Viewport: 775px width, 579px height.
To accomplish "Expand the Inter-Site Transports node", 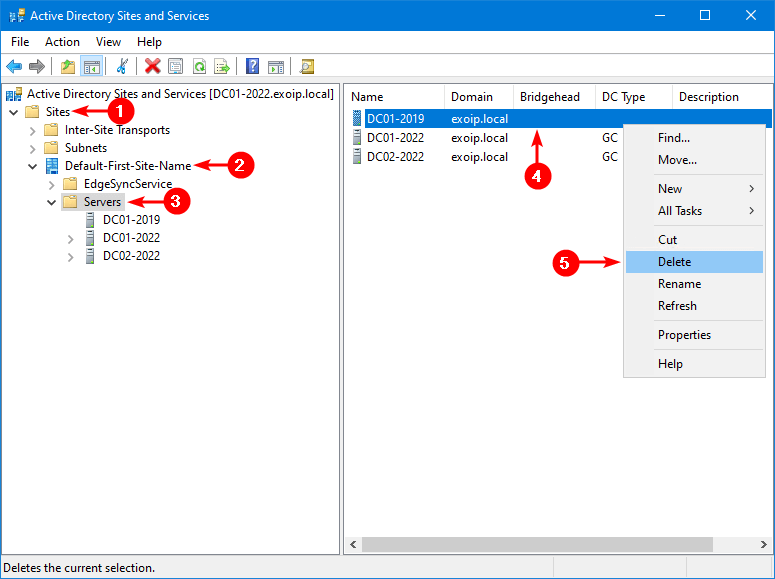I will click(x=33, y=130).
